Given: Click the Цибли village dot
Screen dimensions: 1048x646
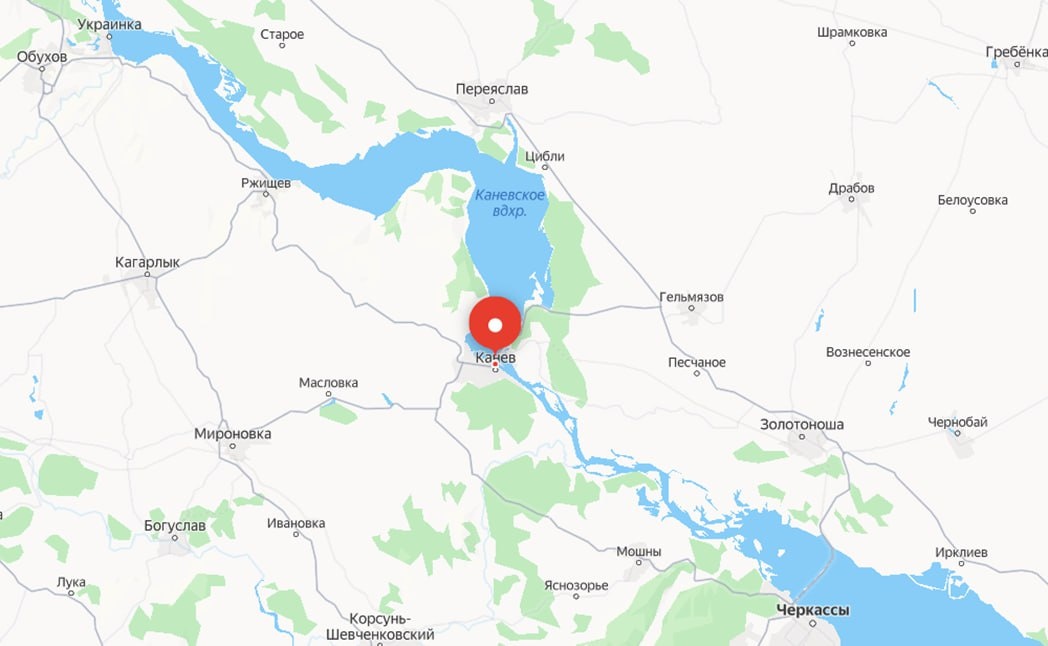Looking at the screenshot, I should (545, 167).
